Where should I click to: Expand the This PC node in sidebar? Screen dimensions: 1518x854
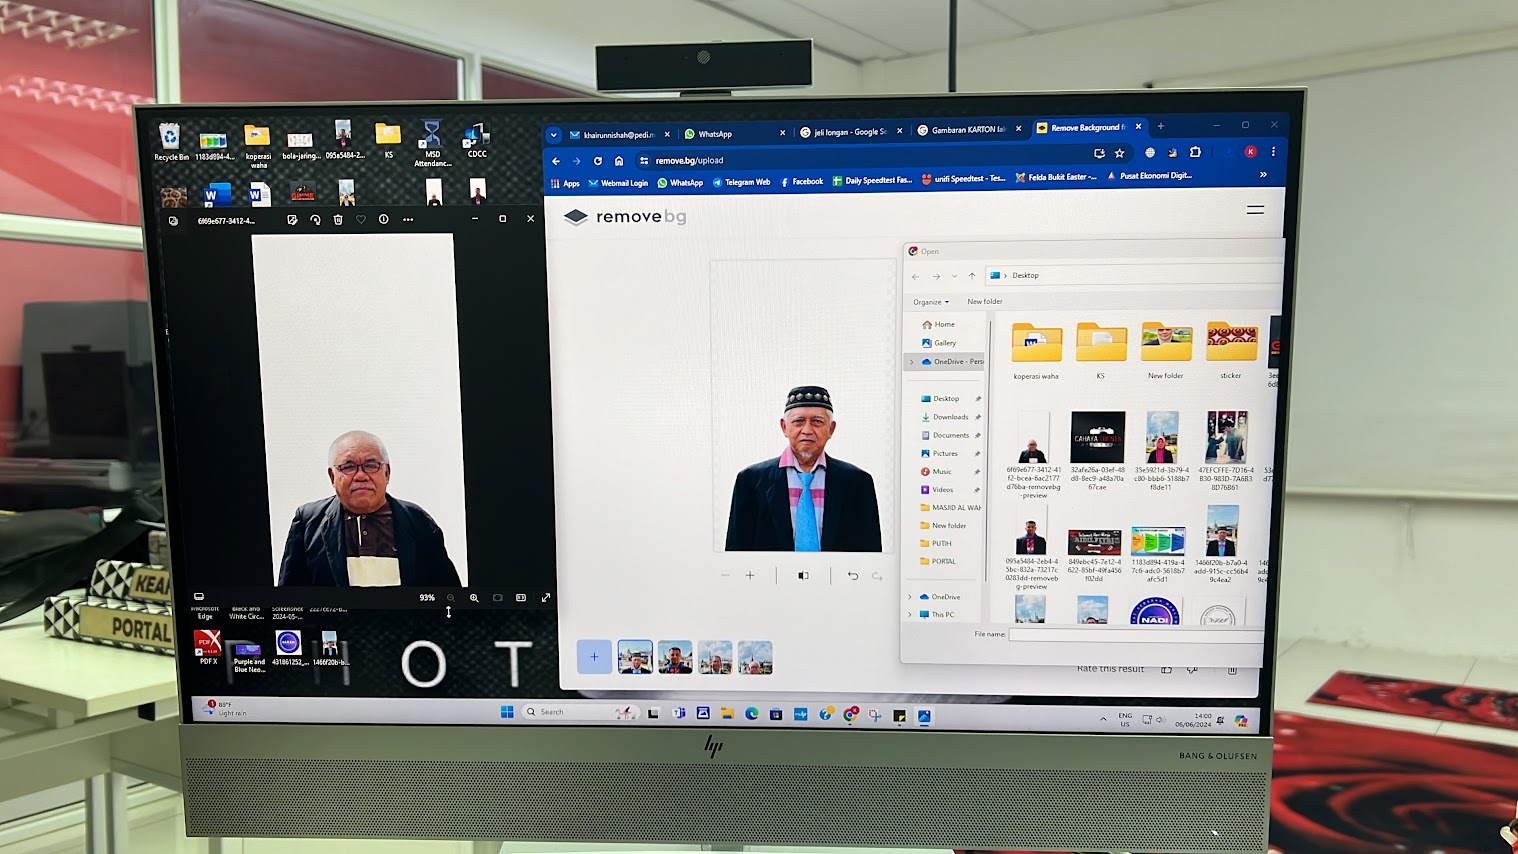click(911, 614)
